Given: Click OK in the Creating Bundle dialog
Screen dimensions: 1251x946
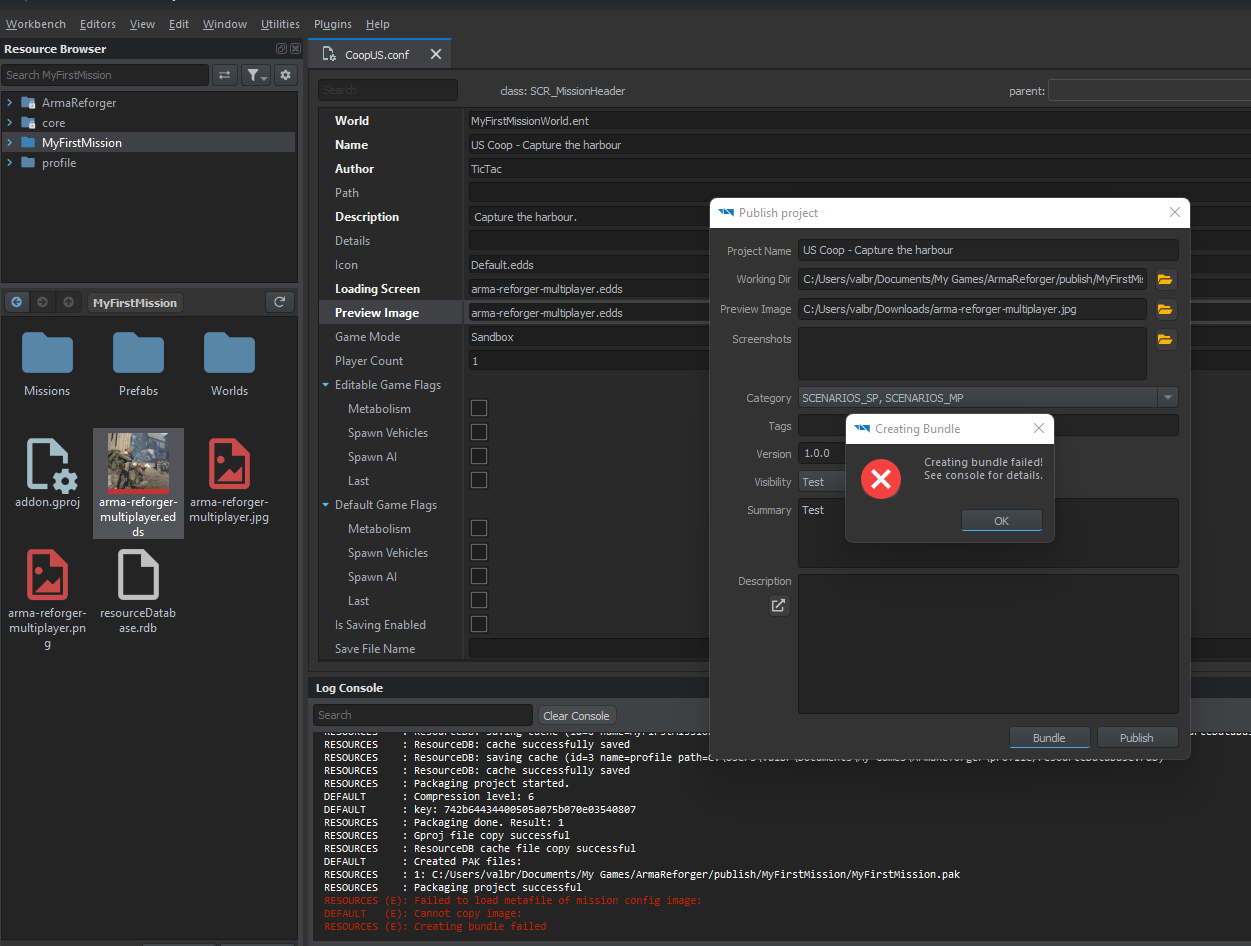Looking at the screenshot, I should (x=1001, y=520).
